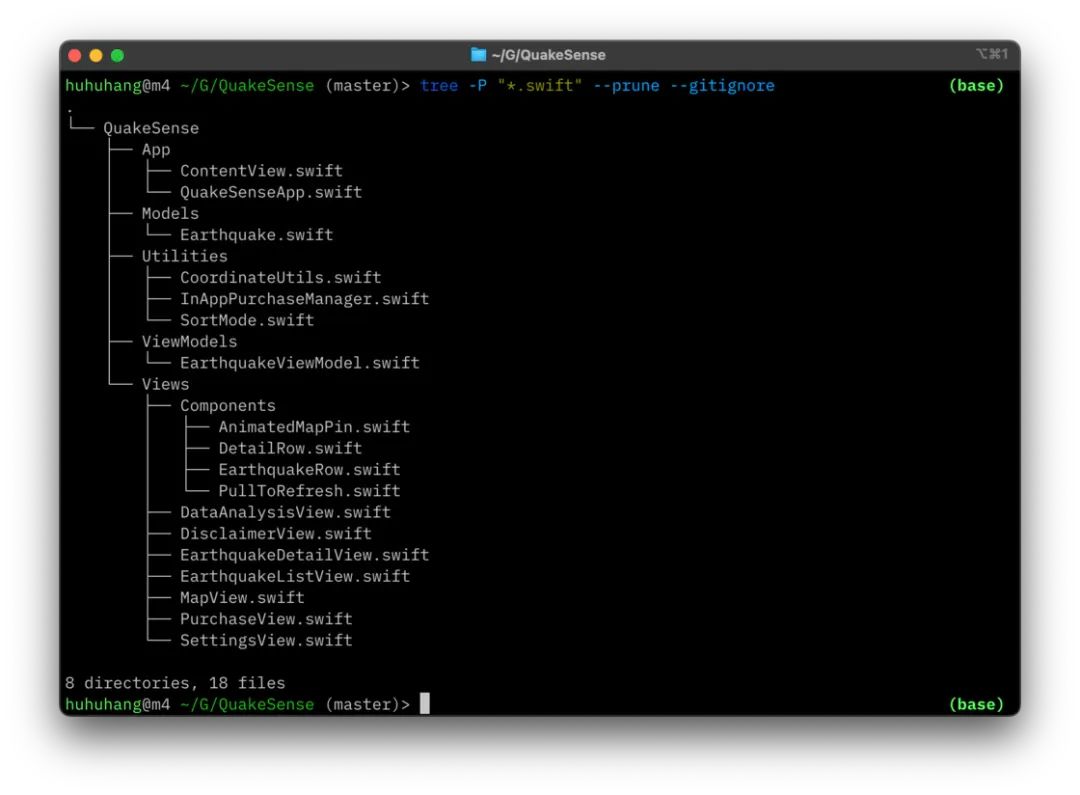Click the yellow minimize window button
Image resolution: width=1080 pixels, height=795 pixels.
pos(97,55)
